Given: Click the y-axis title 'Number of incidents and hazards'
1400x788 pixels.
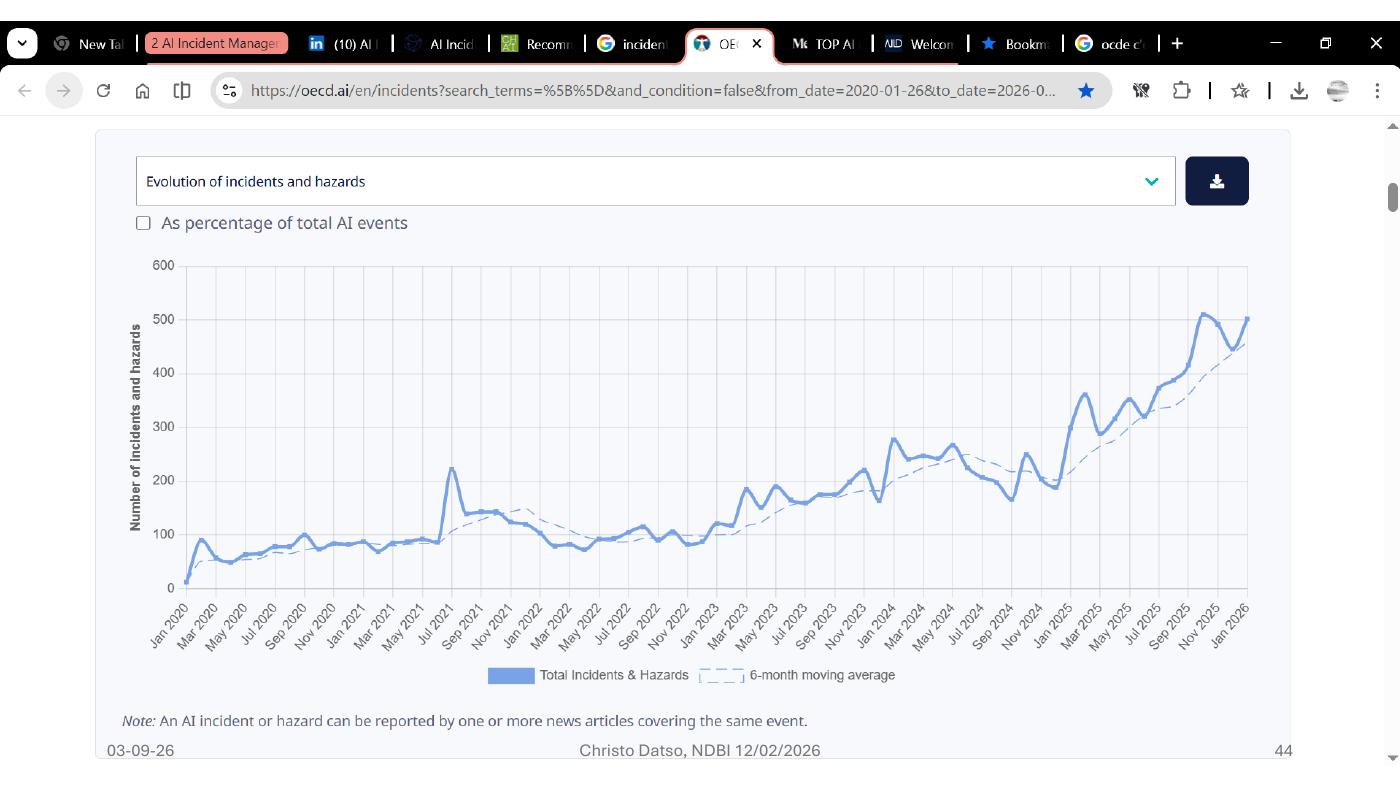Looking at the screenshot, I should pos(136,427).
